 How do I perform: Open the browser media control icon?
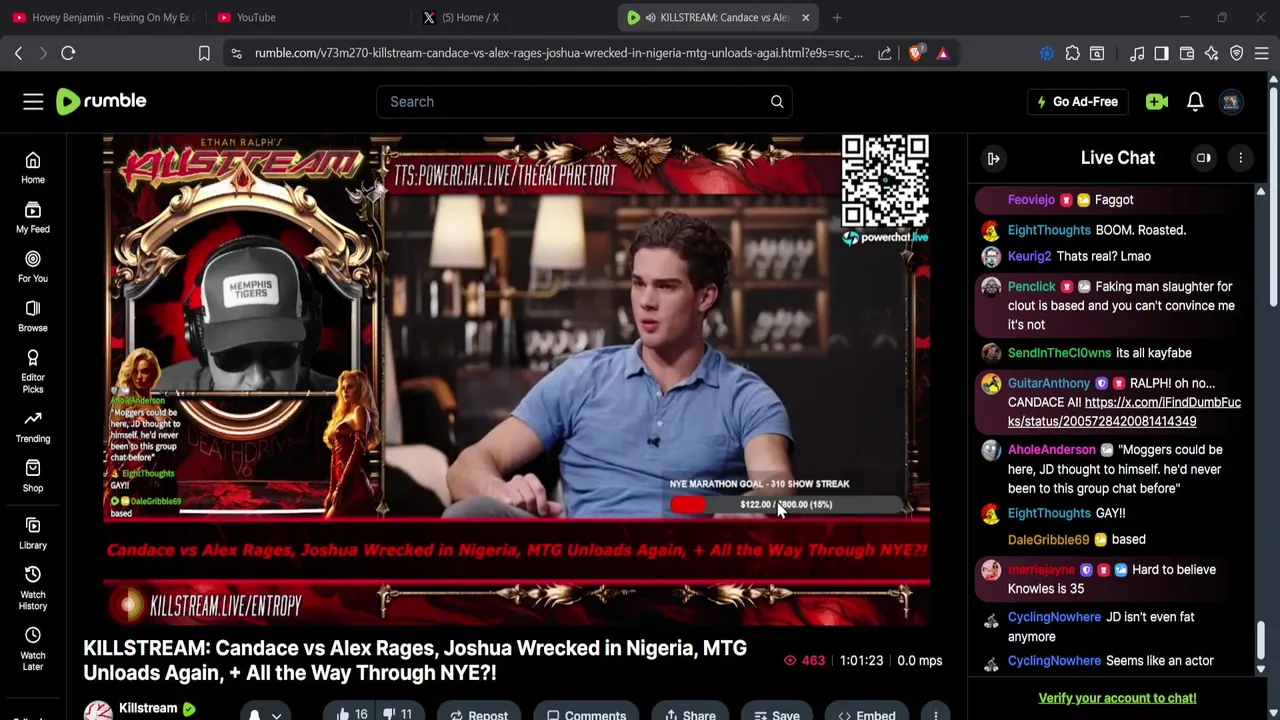pyautogui.click(x=1137, y=53)
